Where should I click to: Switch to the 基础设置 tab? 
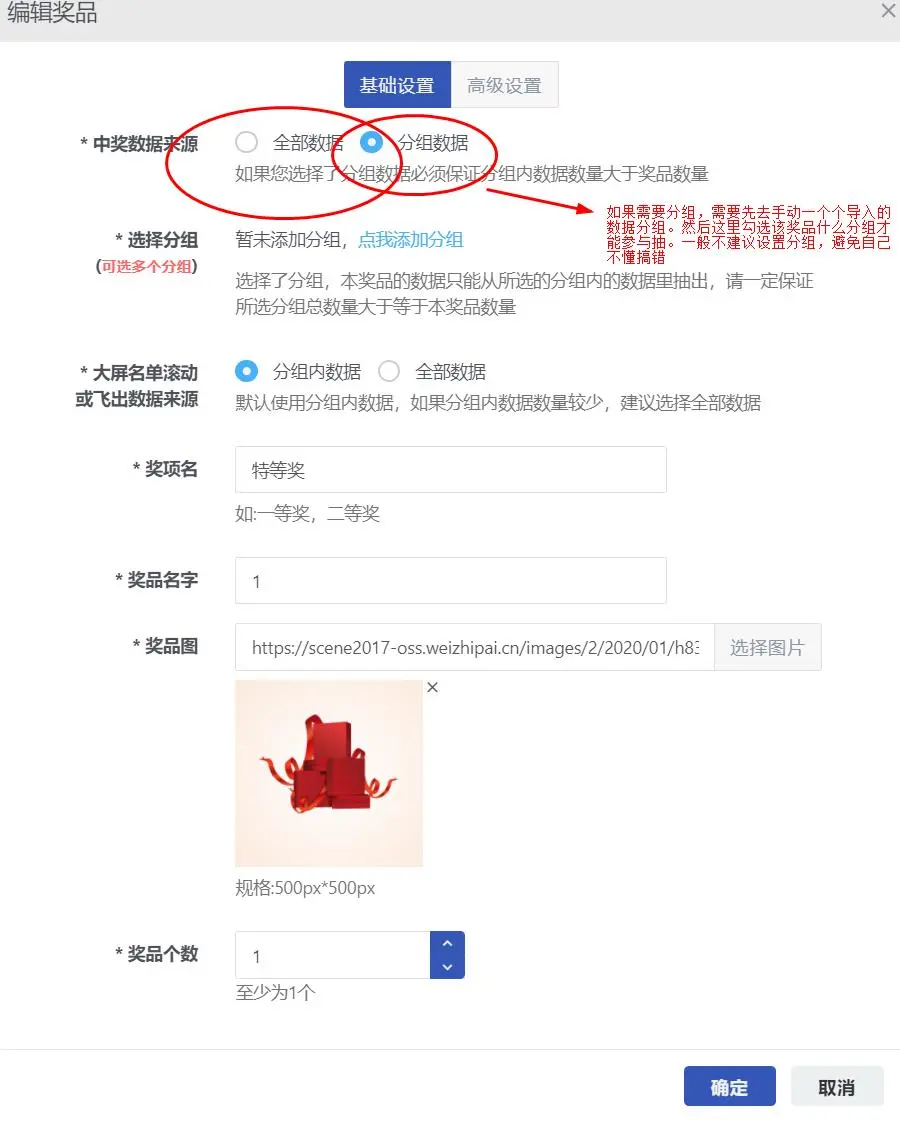coord(397,85)
